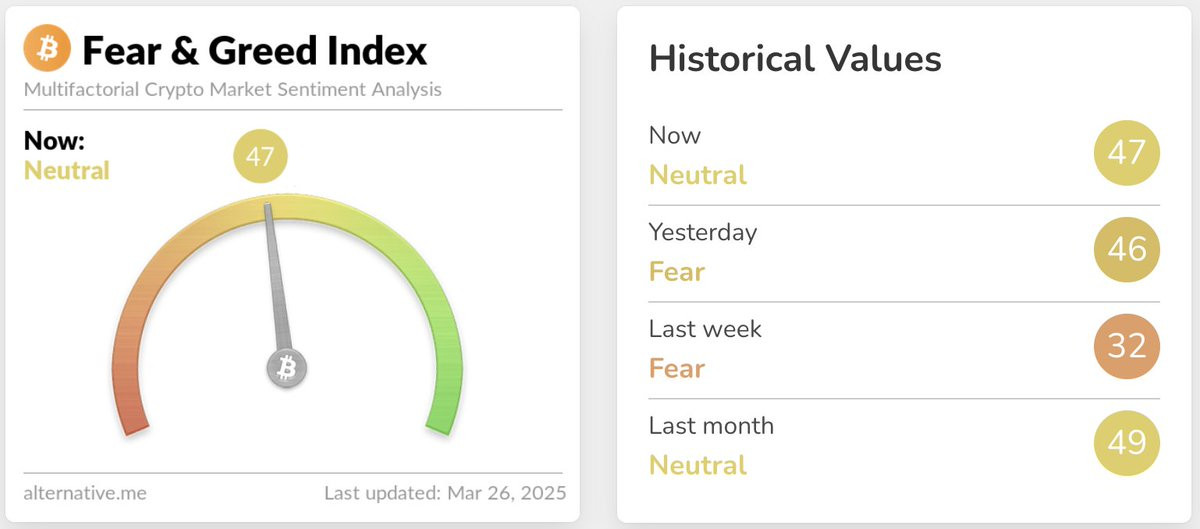Image resolution: width=1200 pixels, height=529 pixels.
Task: Click the Multifactorial Crypto Market Sentiment subtitle
Action: (232, 90)
